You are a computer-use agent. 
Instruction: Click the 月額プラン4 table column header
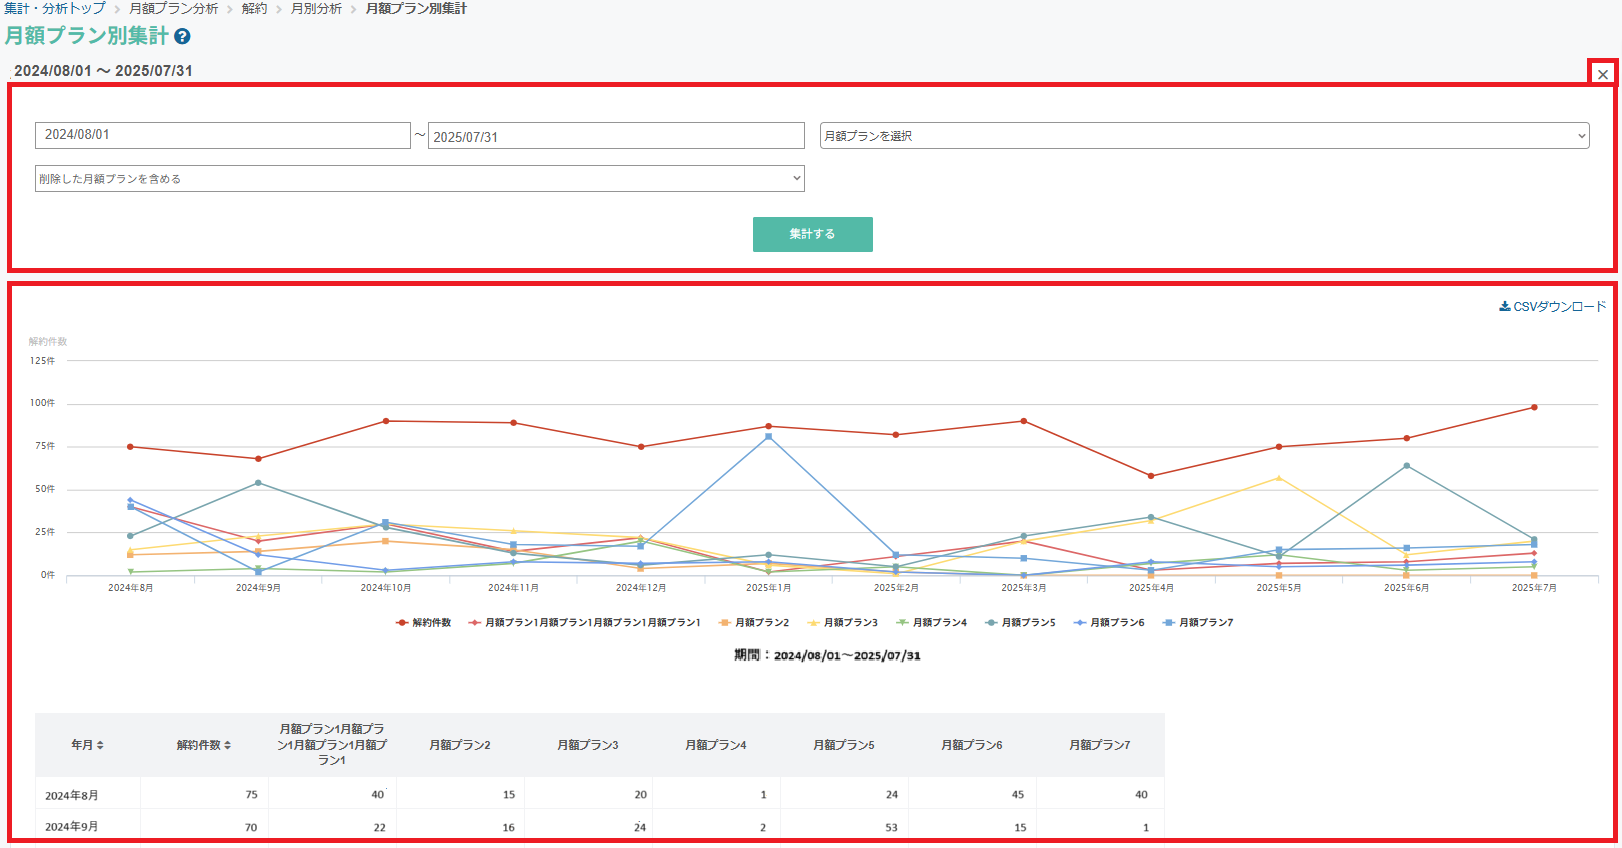(x=716, y=745)
